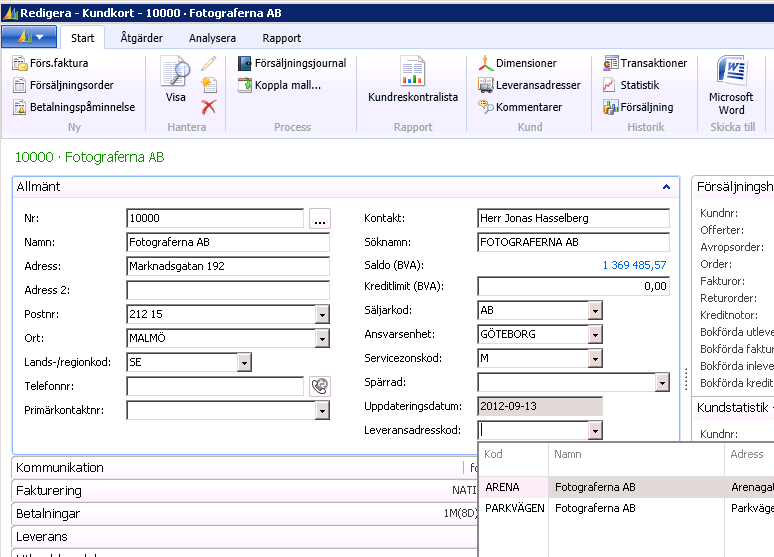
Task: Open the Säljarkod dropdown
Action: coord(595,311)
